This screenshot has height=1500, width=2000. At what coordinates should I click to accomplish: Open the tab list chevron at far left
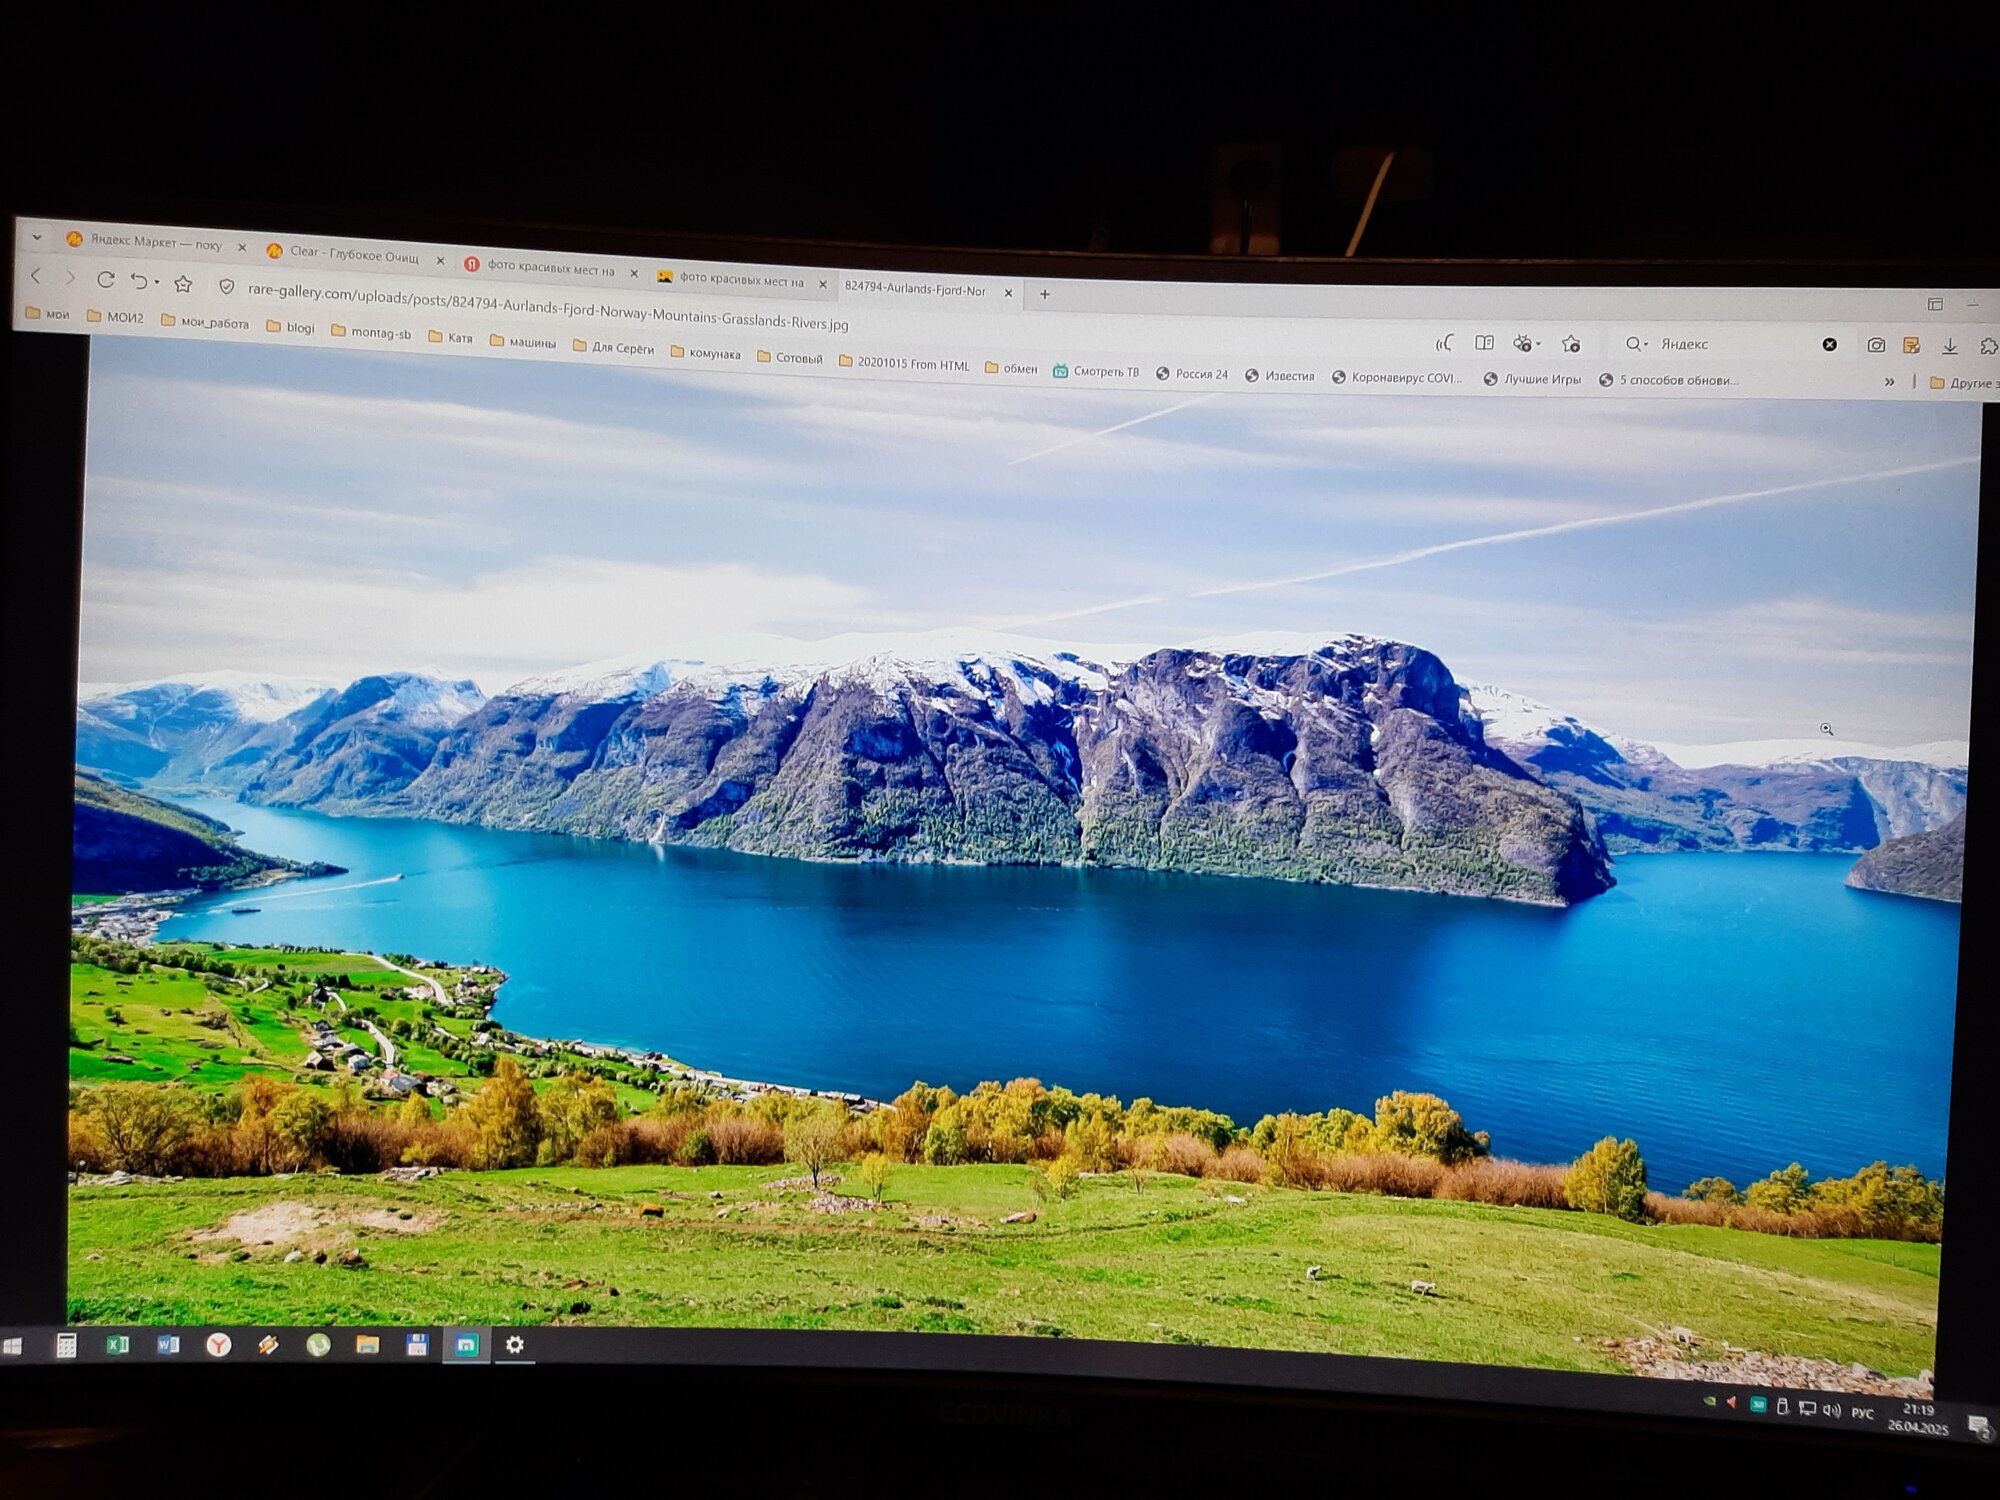pyautogui.click(x=37, y=238)
